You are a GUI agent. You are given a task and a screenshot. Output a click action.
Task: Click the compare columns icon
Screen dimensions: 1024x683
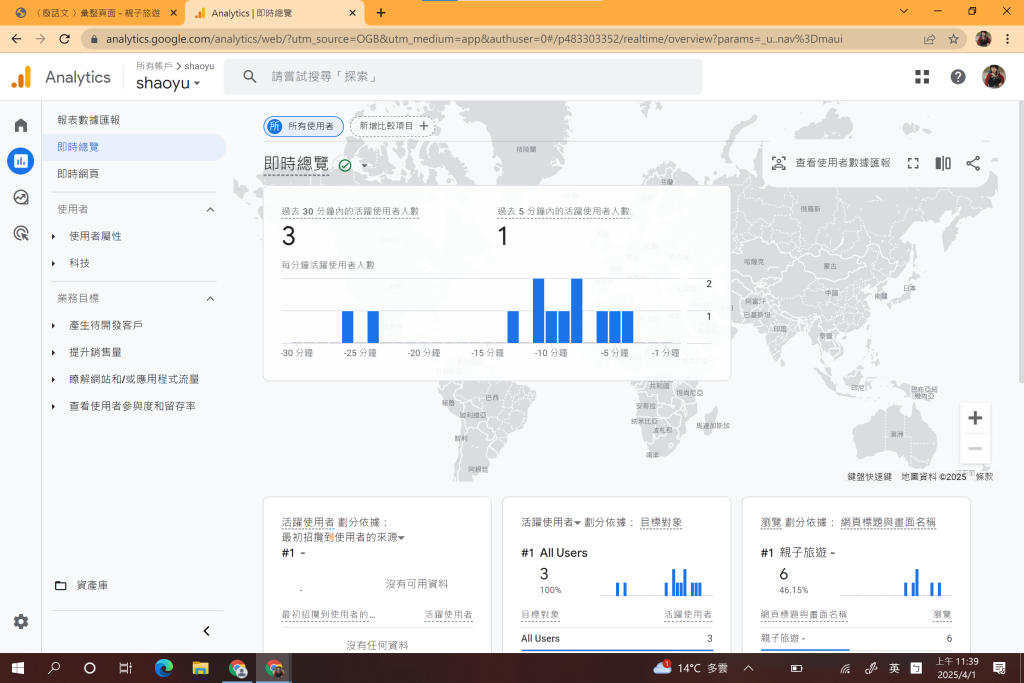coord(943,163)
